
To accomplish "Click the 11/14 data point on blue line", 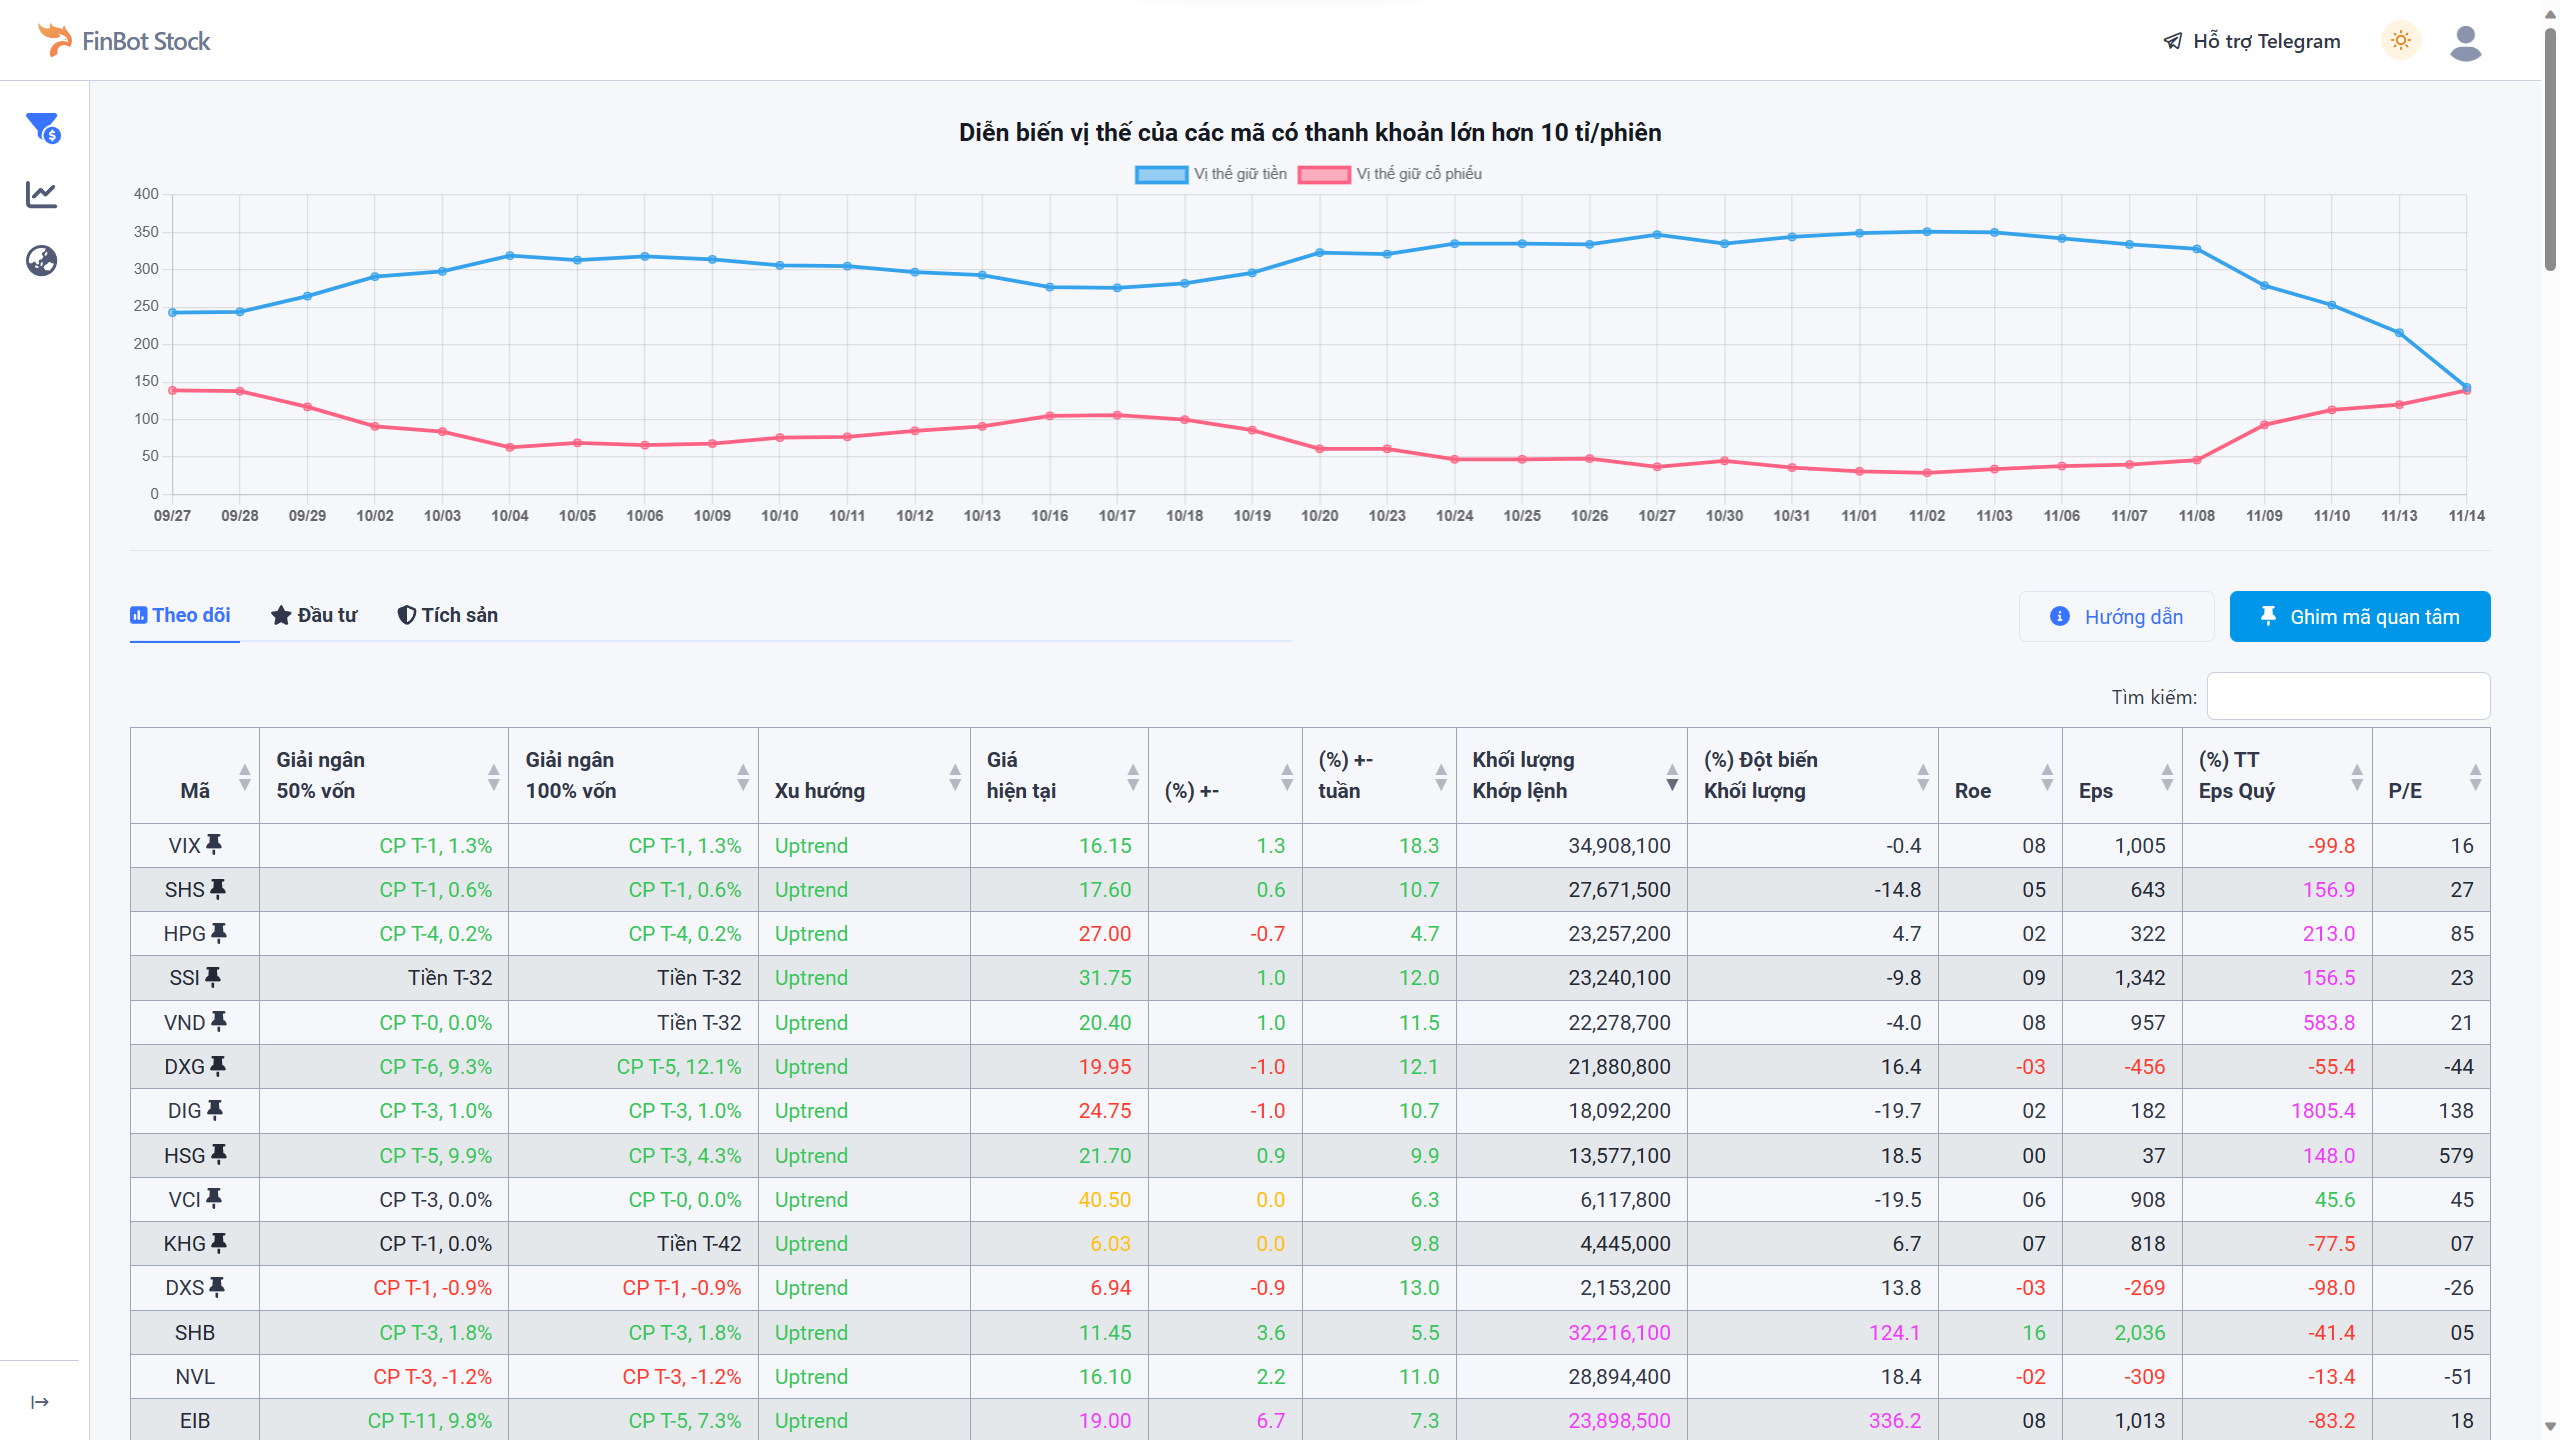I will (2466, 387).
